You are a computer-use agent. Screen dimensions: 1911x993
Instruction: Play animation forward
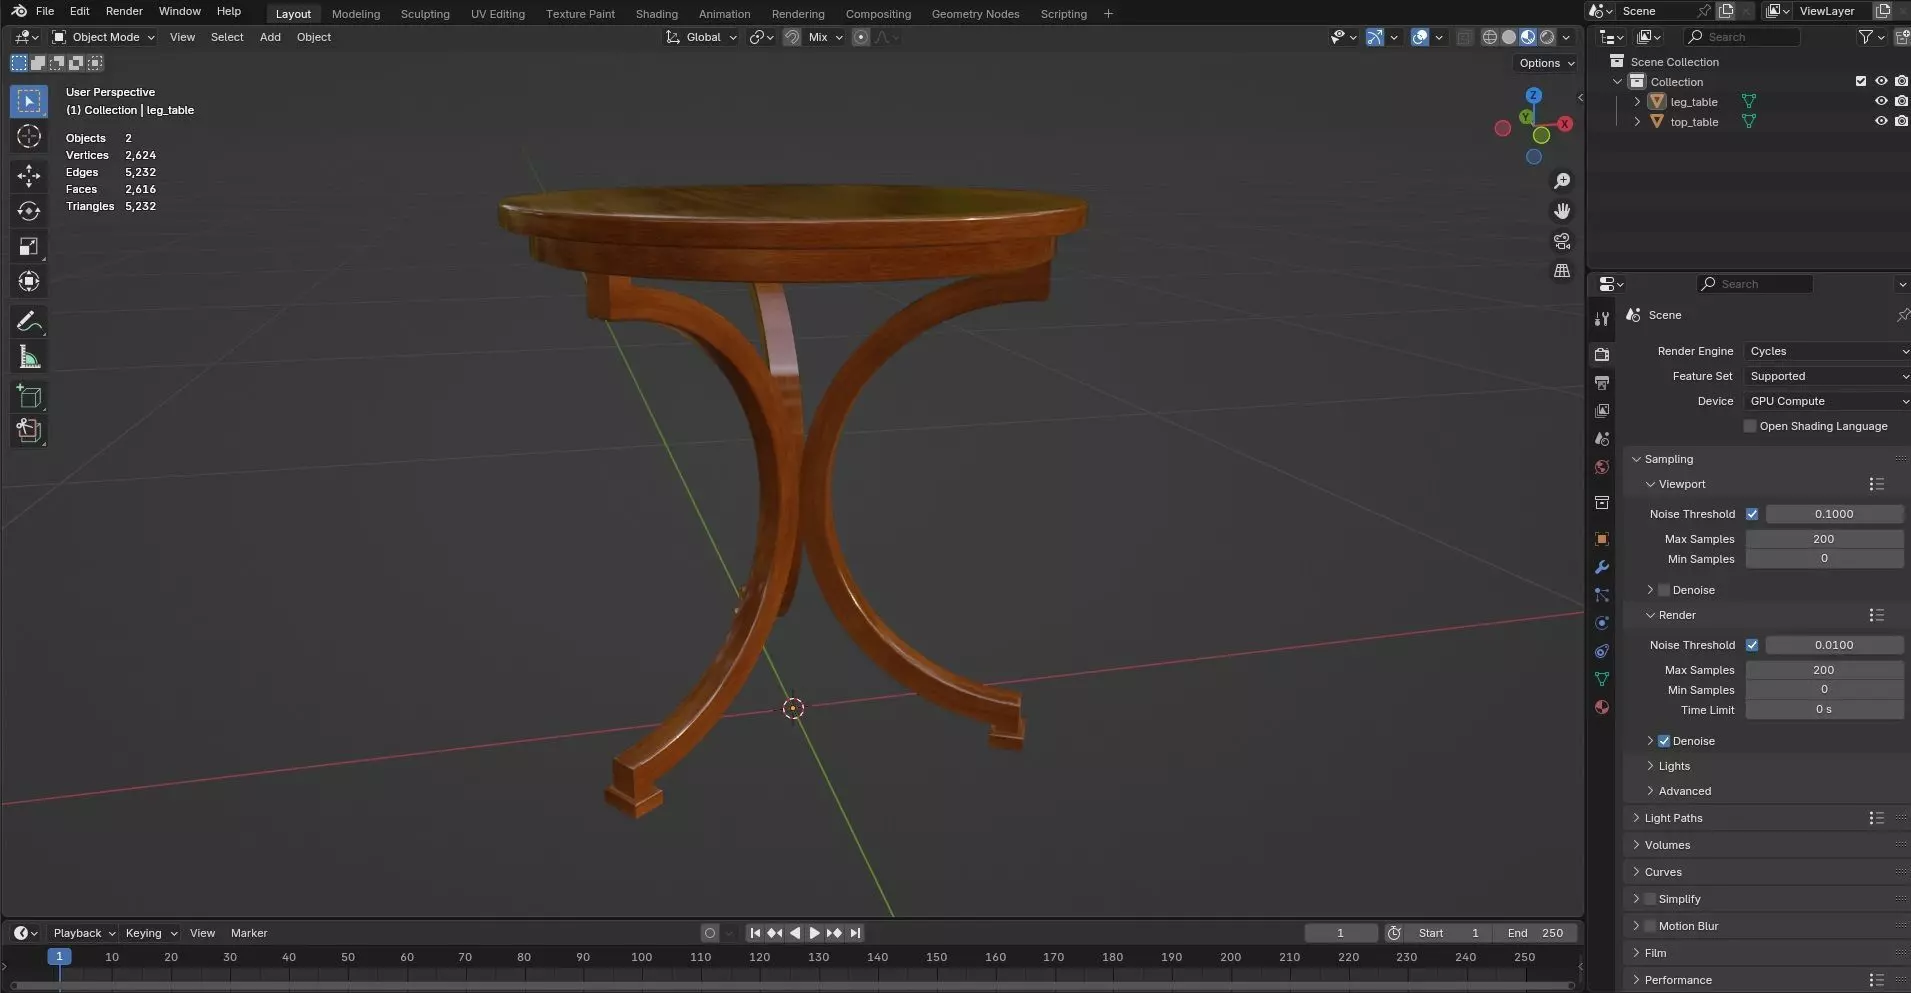pos(814,933)
